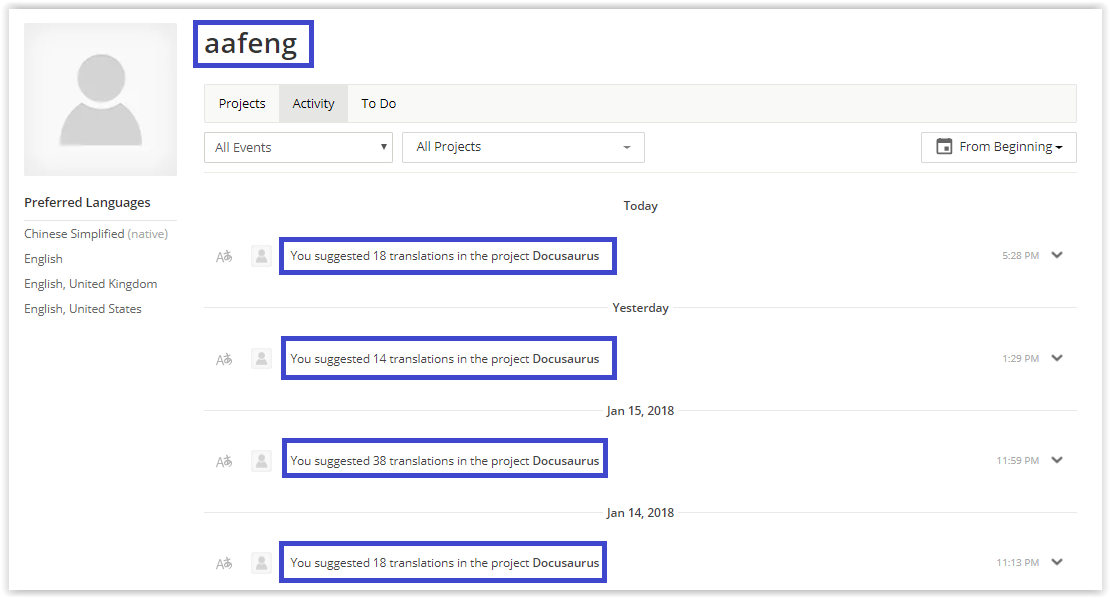The image size is (1110, 598).
Task: Click the 5:28 PM timestamp
Action: (x=1020, y=255)
